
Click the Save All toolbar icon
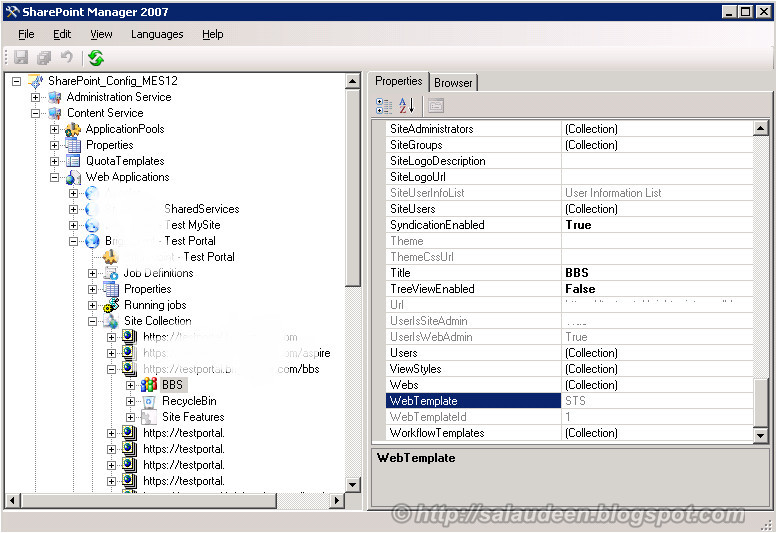click(x=44, y=57)
